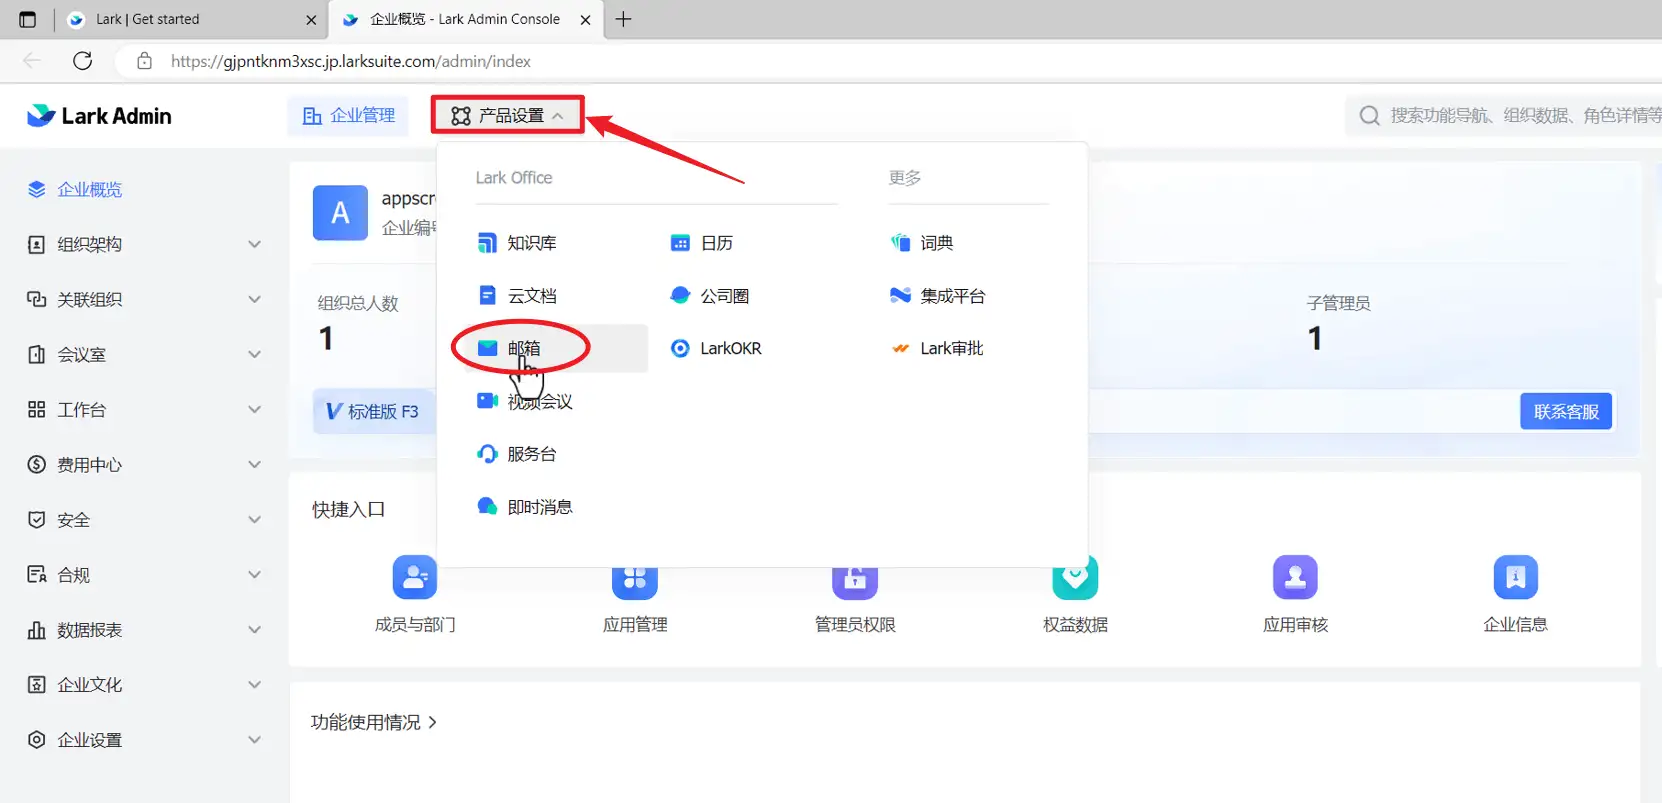Click the search magnifier icon
Image resolution: width=1662 pixels, height=803 pixels.
[1369, 116]
